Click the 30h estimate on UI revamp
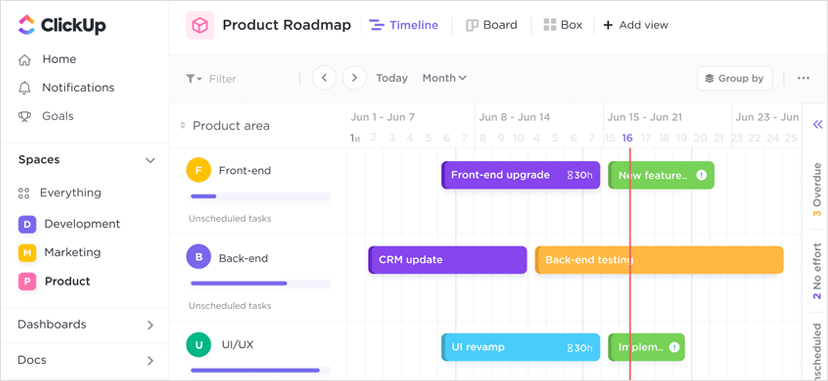The height and width of the screenshot is (381, 828). [580, 348]
